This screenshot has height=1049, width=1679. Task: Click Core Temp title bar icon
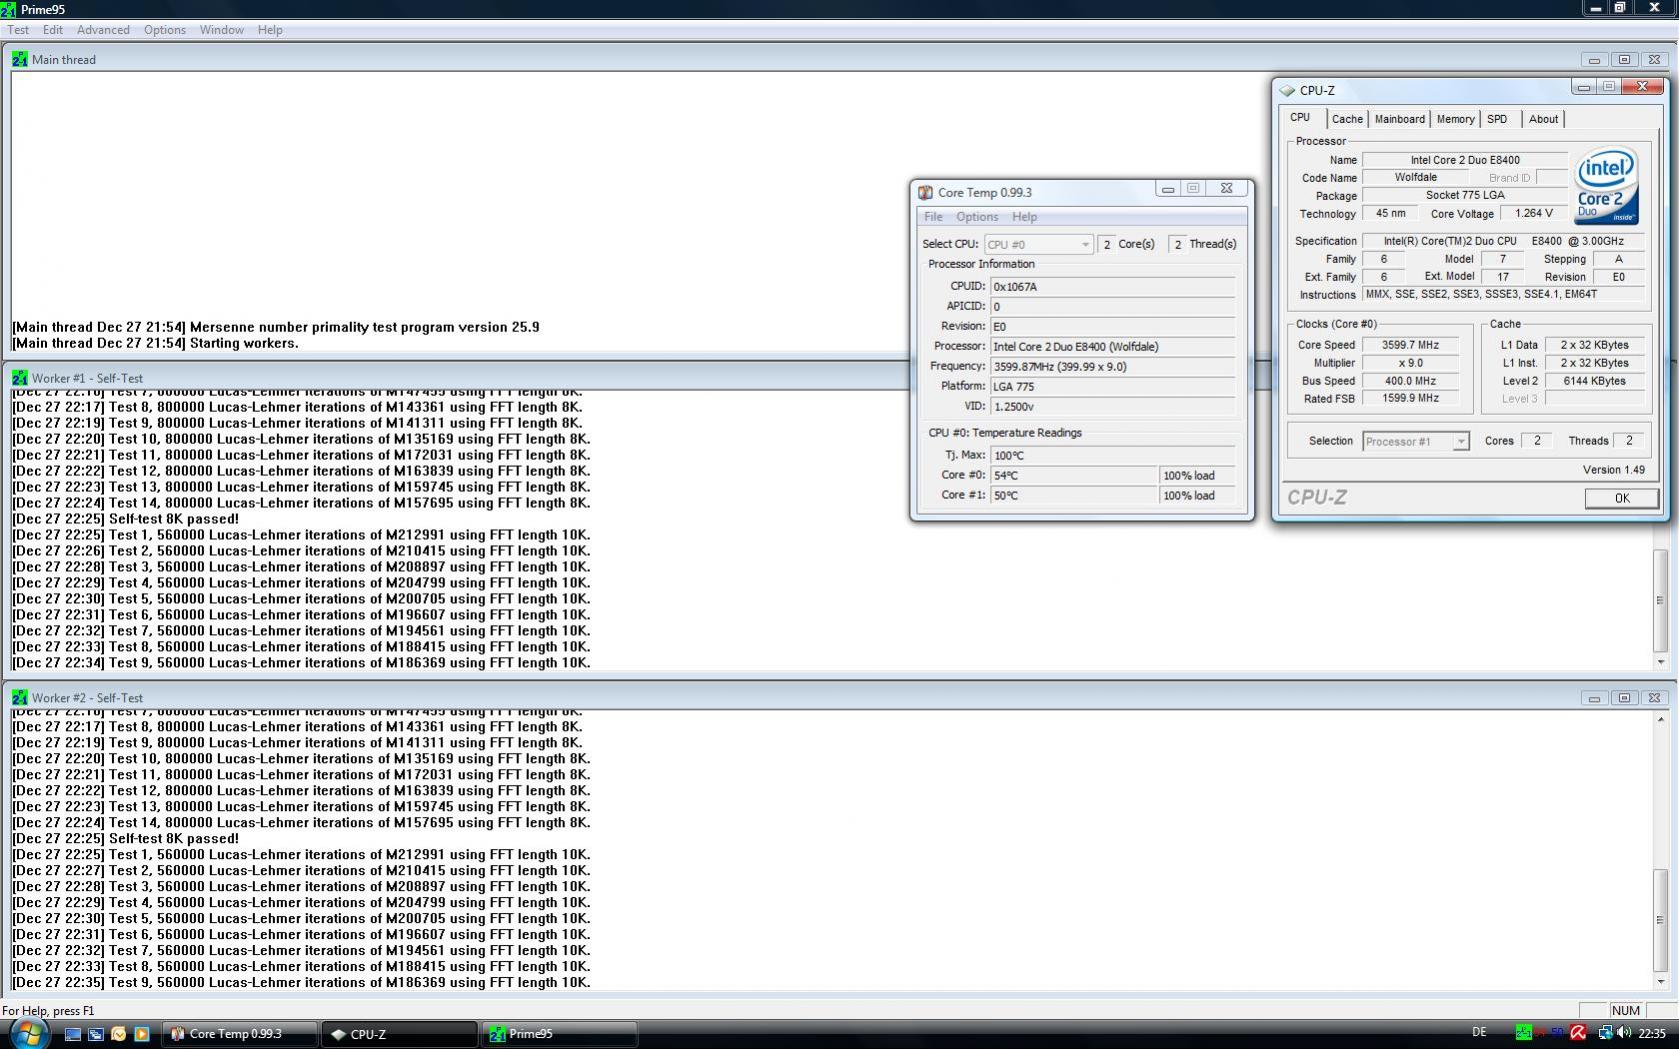[925, 192]
